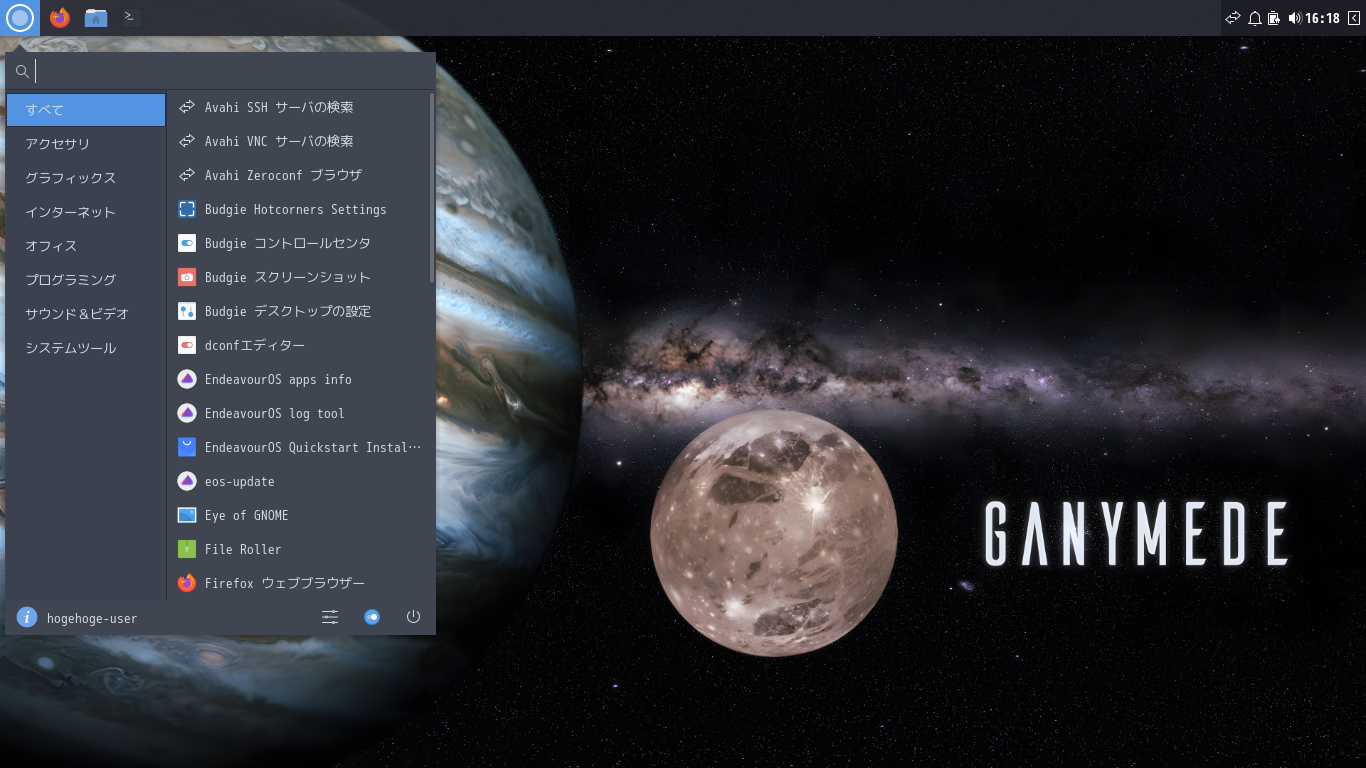Run eos-update from the app list

tap(298, 481)
